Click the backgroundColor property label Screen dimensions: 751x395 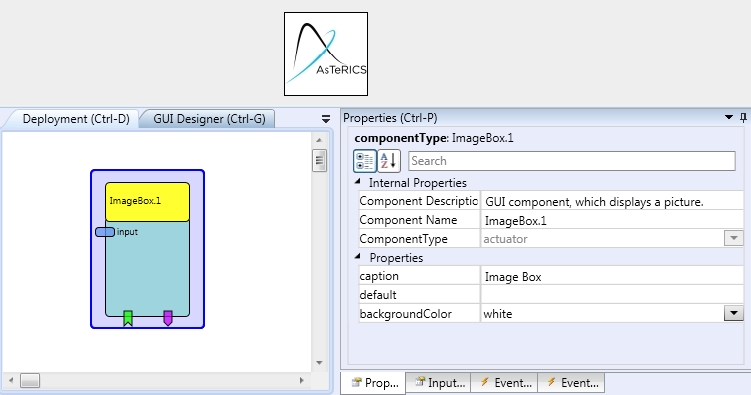point(406,314)
